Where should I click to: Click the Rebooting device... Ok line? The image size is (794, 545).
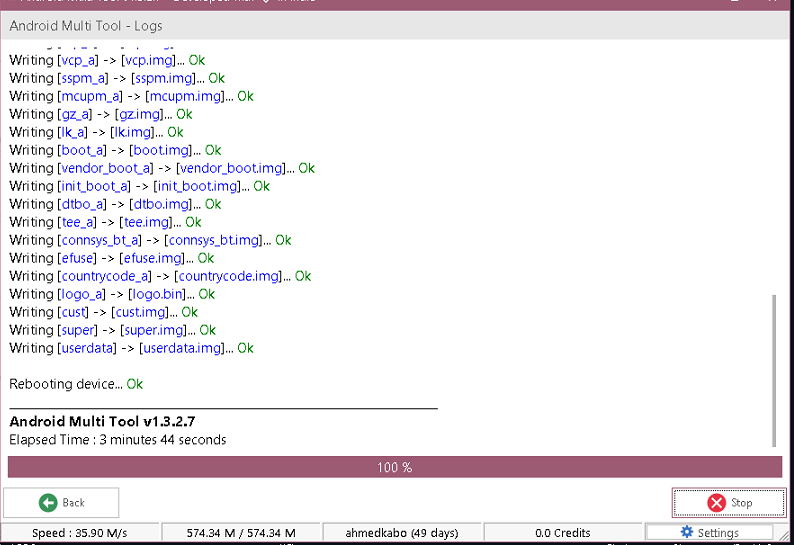coord(76,384)
